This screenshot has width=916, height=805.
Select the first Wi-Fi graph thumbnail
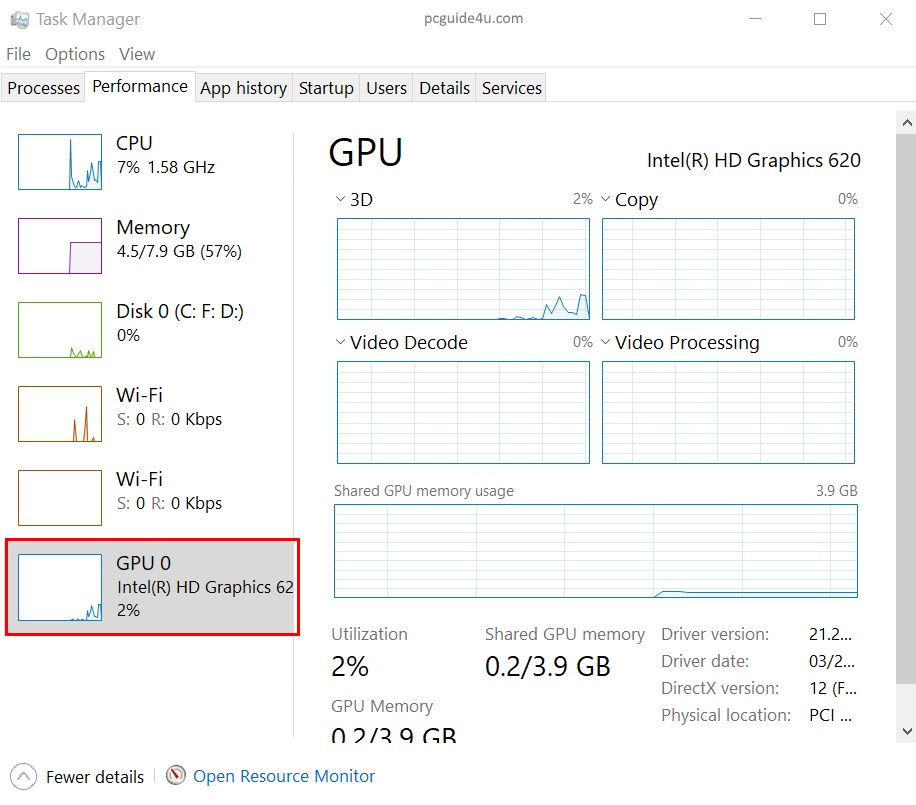tap(60, 414)
